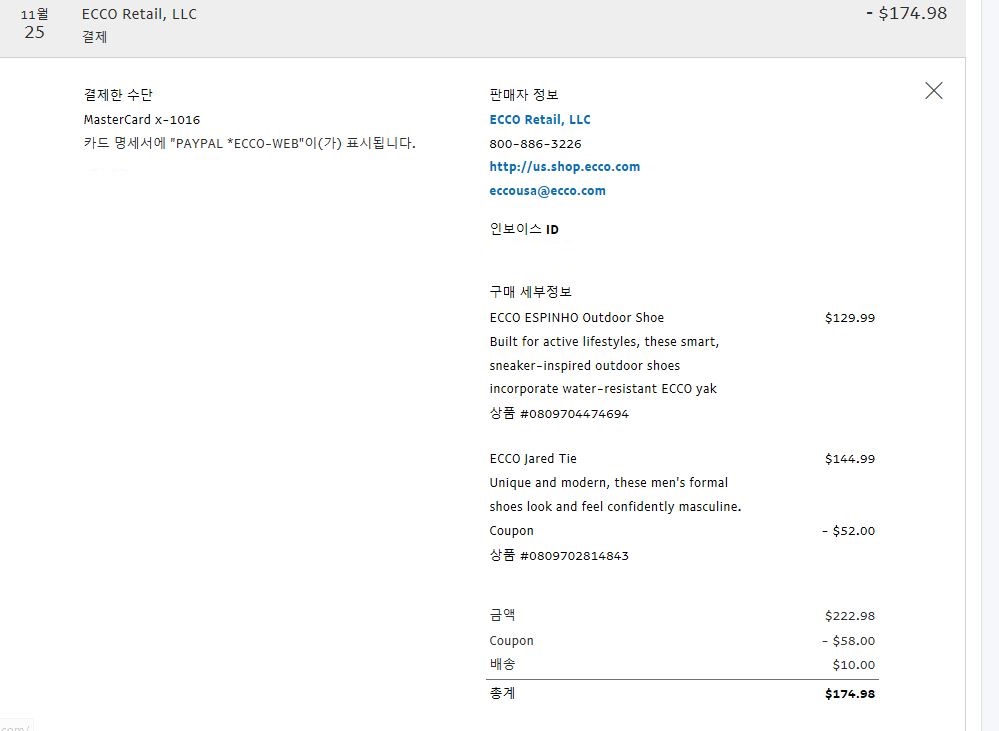Click the eccousa@ecco.com email link
Screen dimensions: 999x731
[547, 191]
